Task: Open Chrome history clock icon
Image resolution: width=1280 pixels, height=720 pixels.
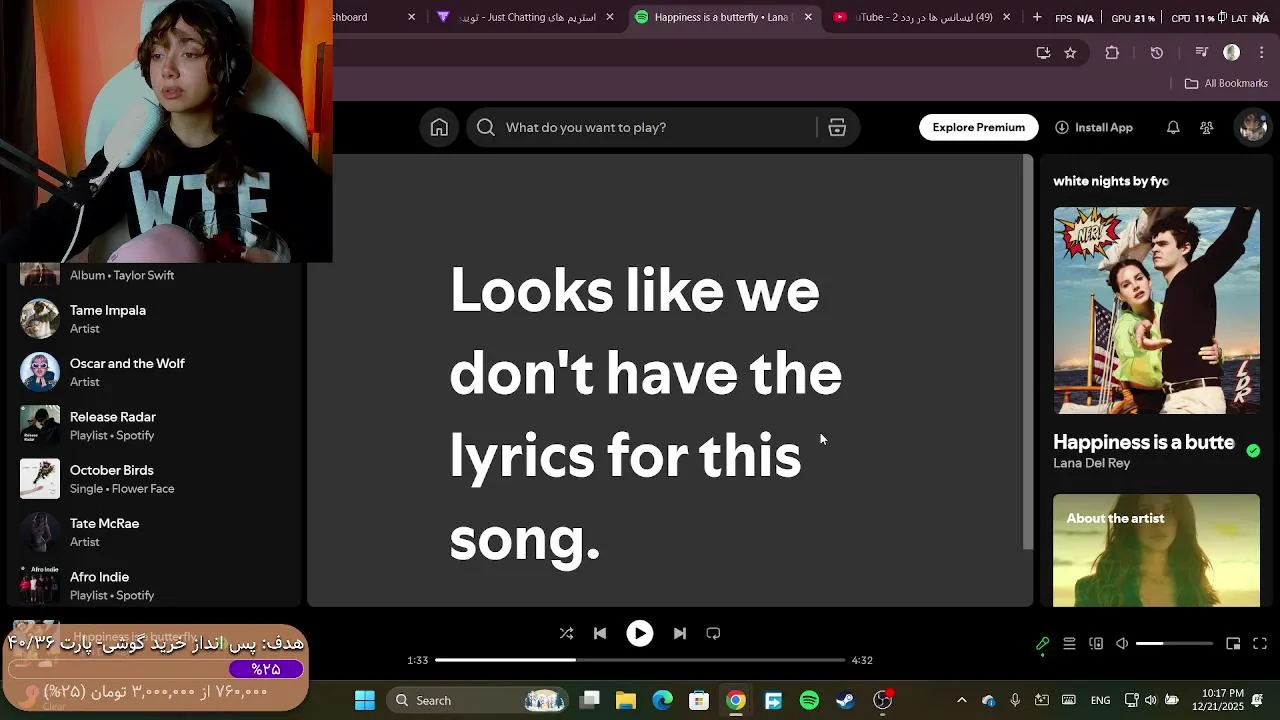Action: [x=1157, y=53]
